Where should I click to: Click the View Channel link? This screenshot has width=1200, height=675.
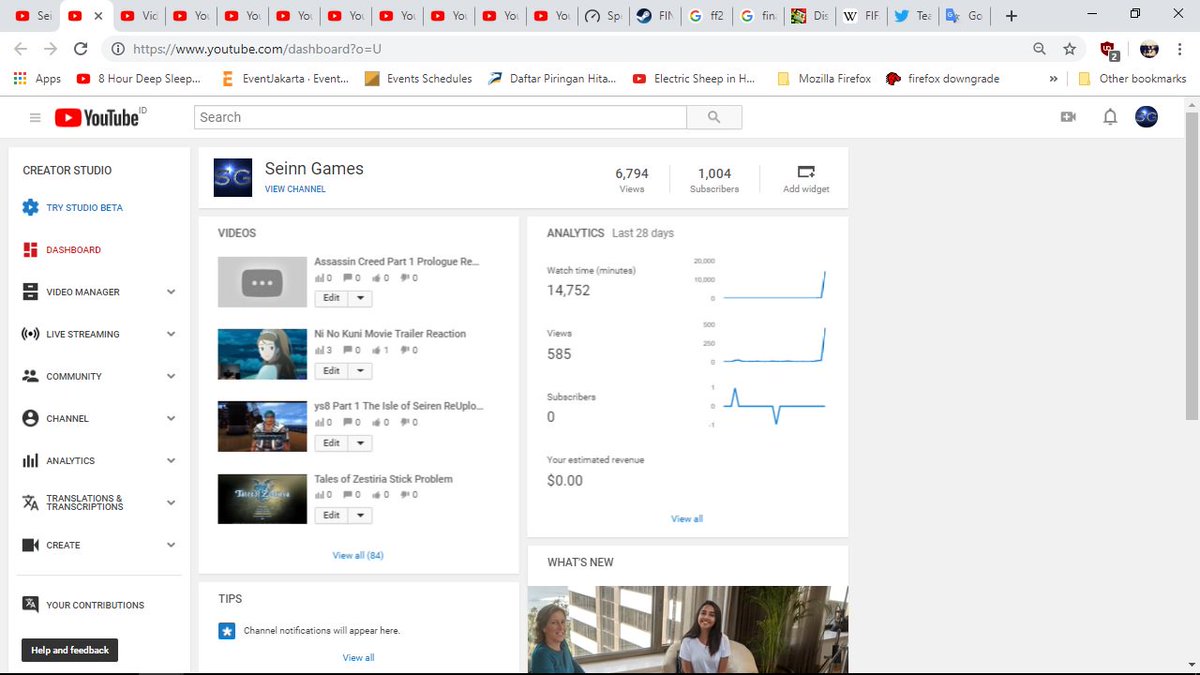tap(295, 189)
